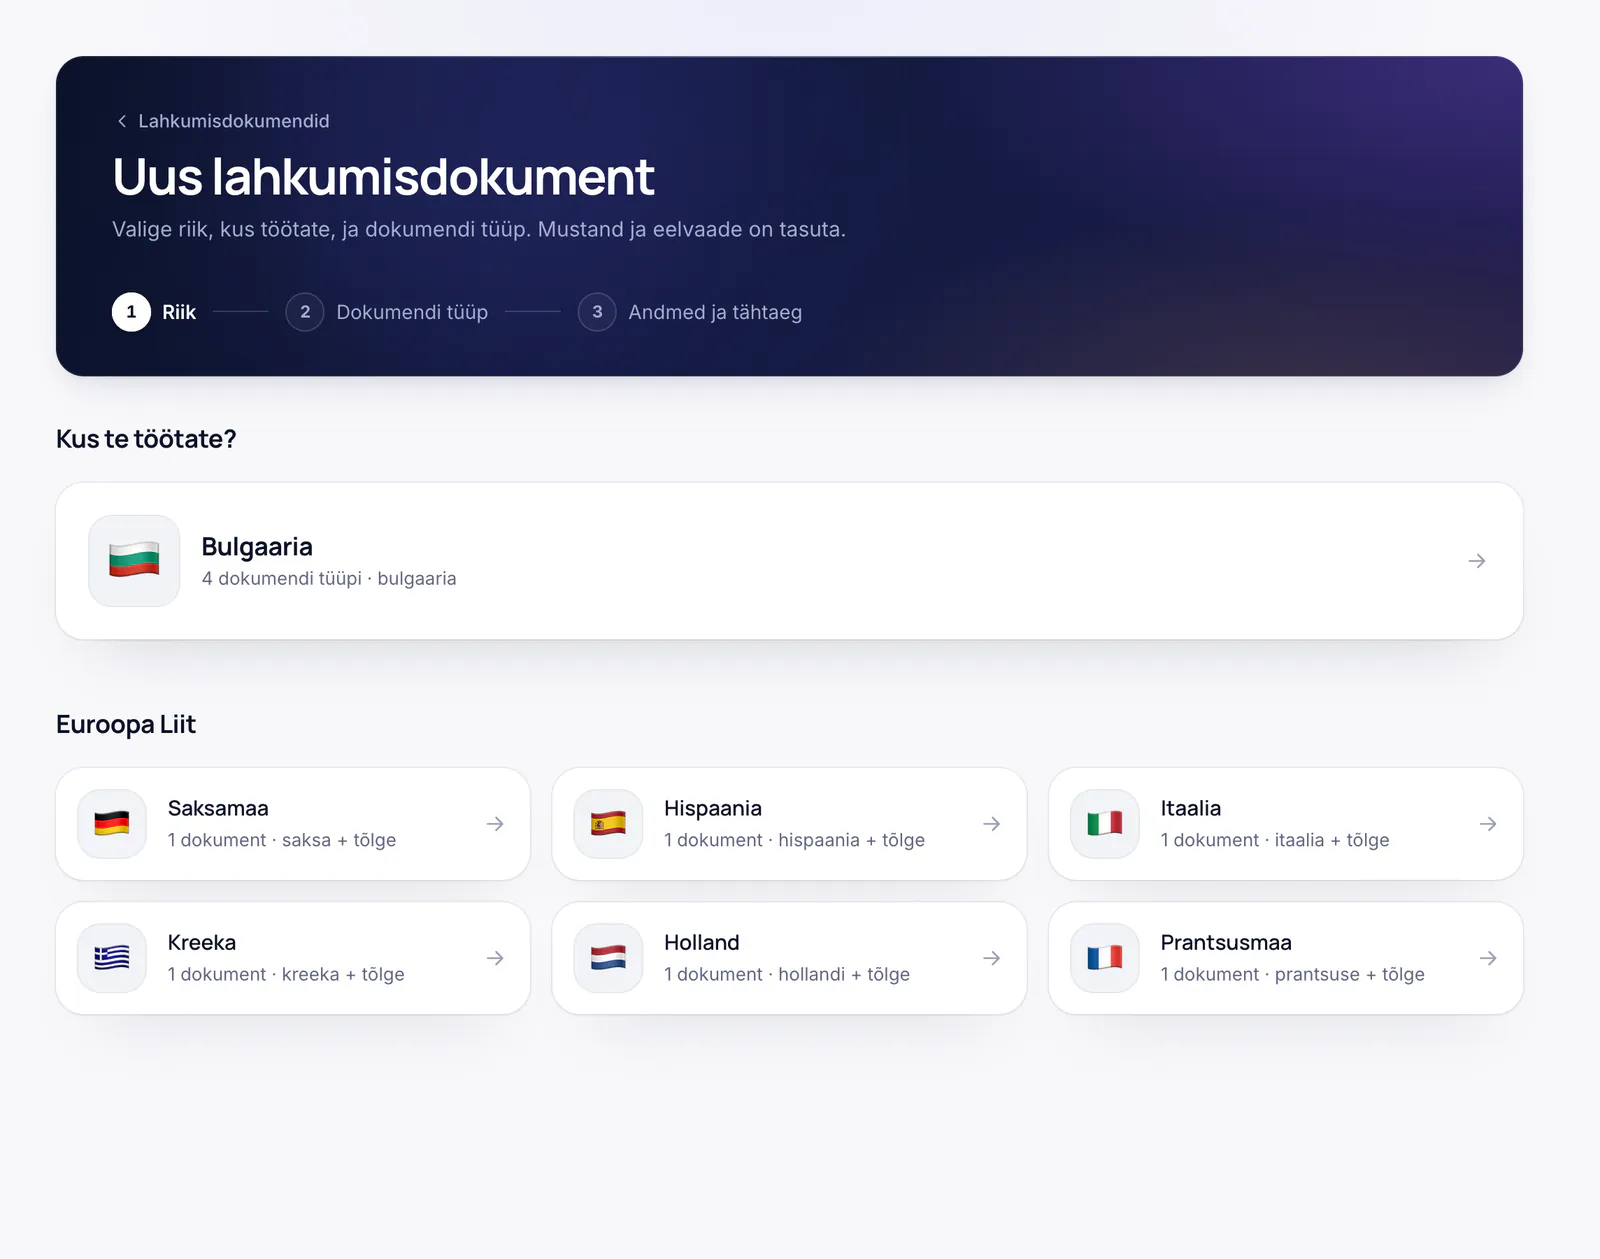Click the arrow on the Prantsusmaa card
Screen dimensions: 1600x1259
pos(1488,958)
